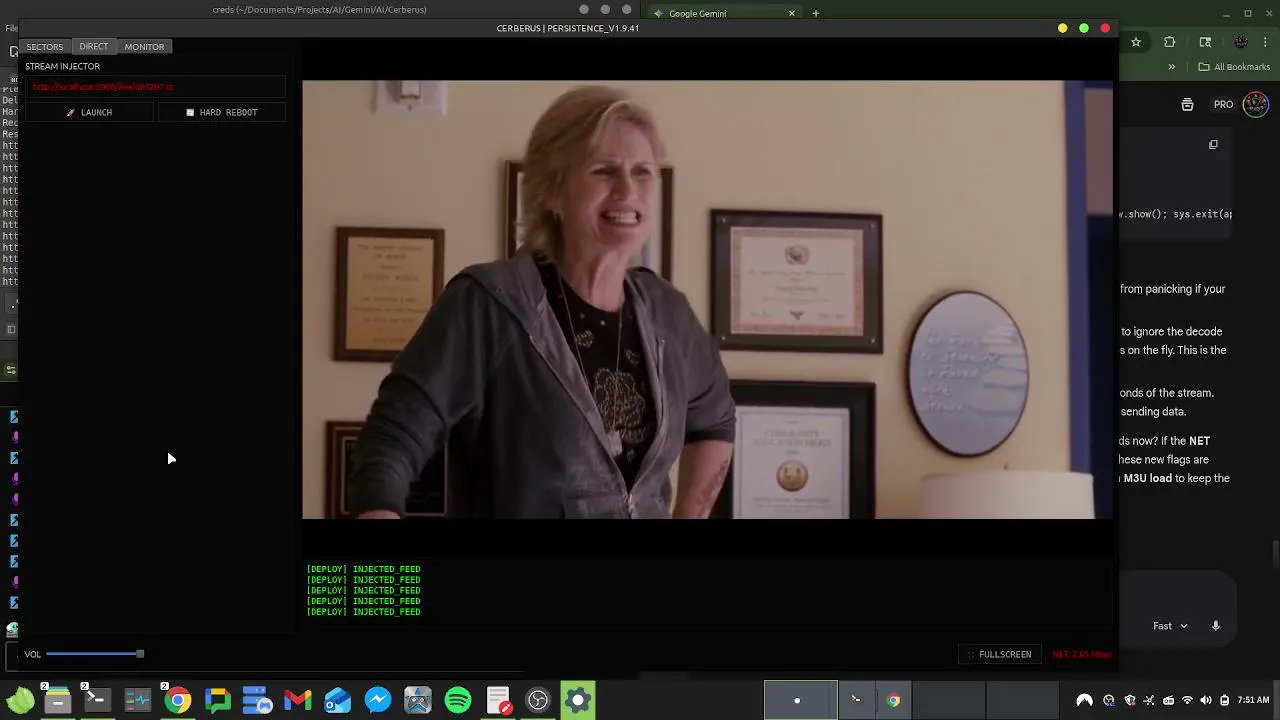Image resolution: width=1280 pixels, height=720 pixels.
Task: Open the 7:51 AM clock
Action: 1254,700
